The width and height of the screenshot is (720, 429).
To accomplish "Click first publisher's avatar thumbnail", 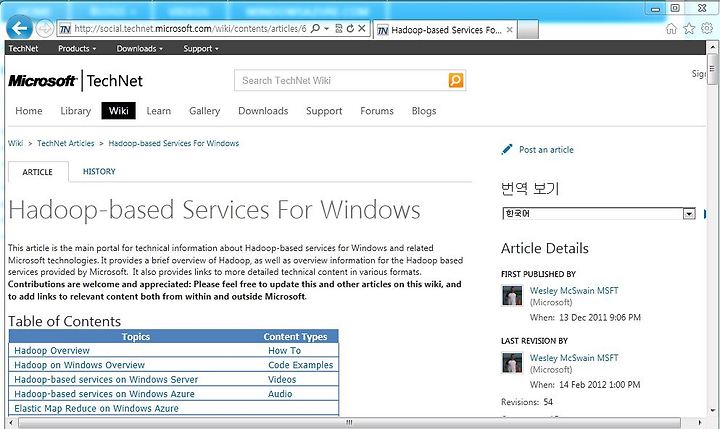I will coord(512,295).
